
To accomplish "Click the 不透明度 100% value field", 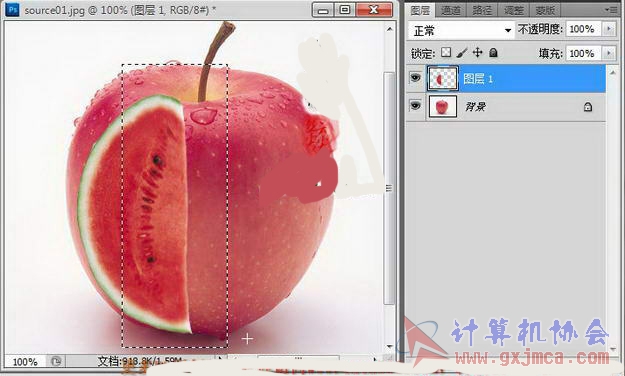I will coord(583,29).
